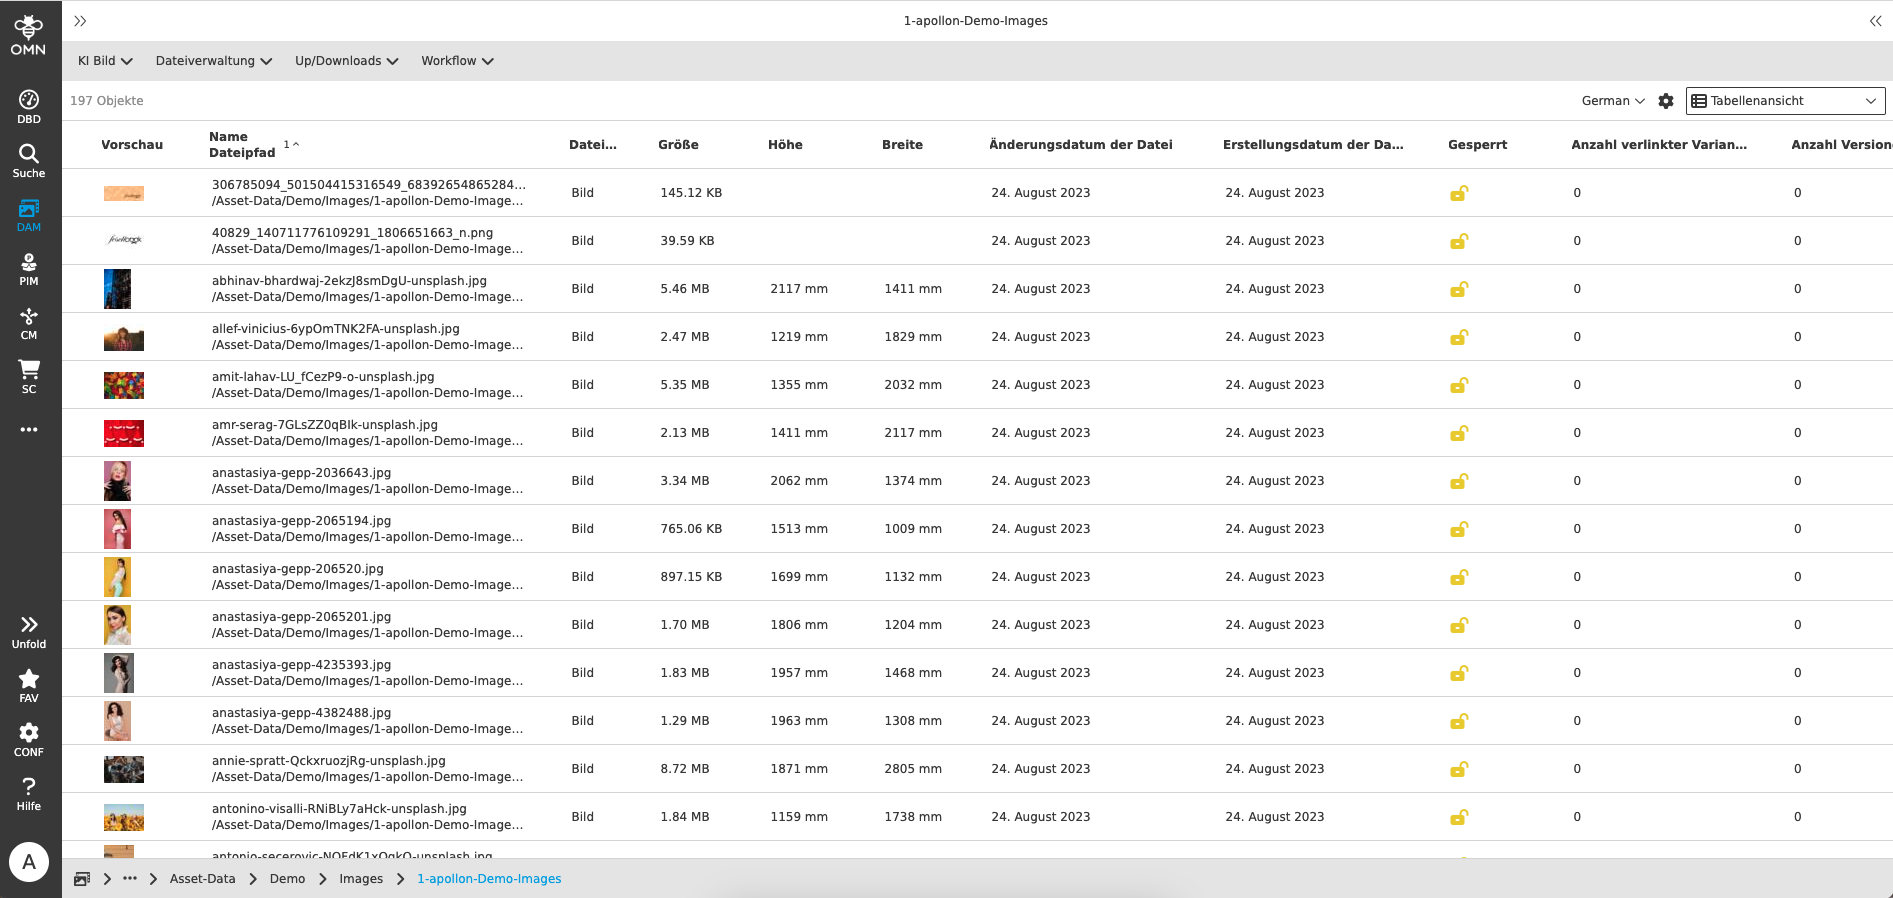This screenshot has width=1893, height=898.
Task: Sort by Erstellungsdatum der Datei column
Action: pos(1313,145)
